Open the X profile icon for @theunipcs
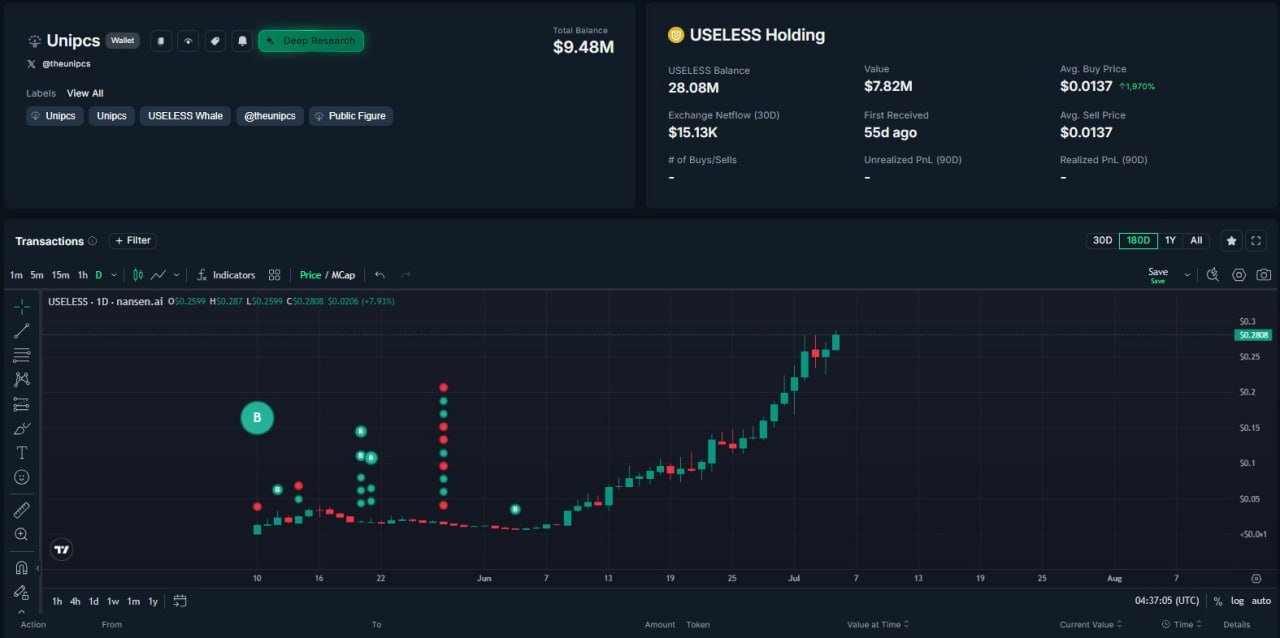Viewport: 1280px width, 638px height. pyautogui.click(x=31, y=64)
